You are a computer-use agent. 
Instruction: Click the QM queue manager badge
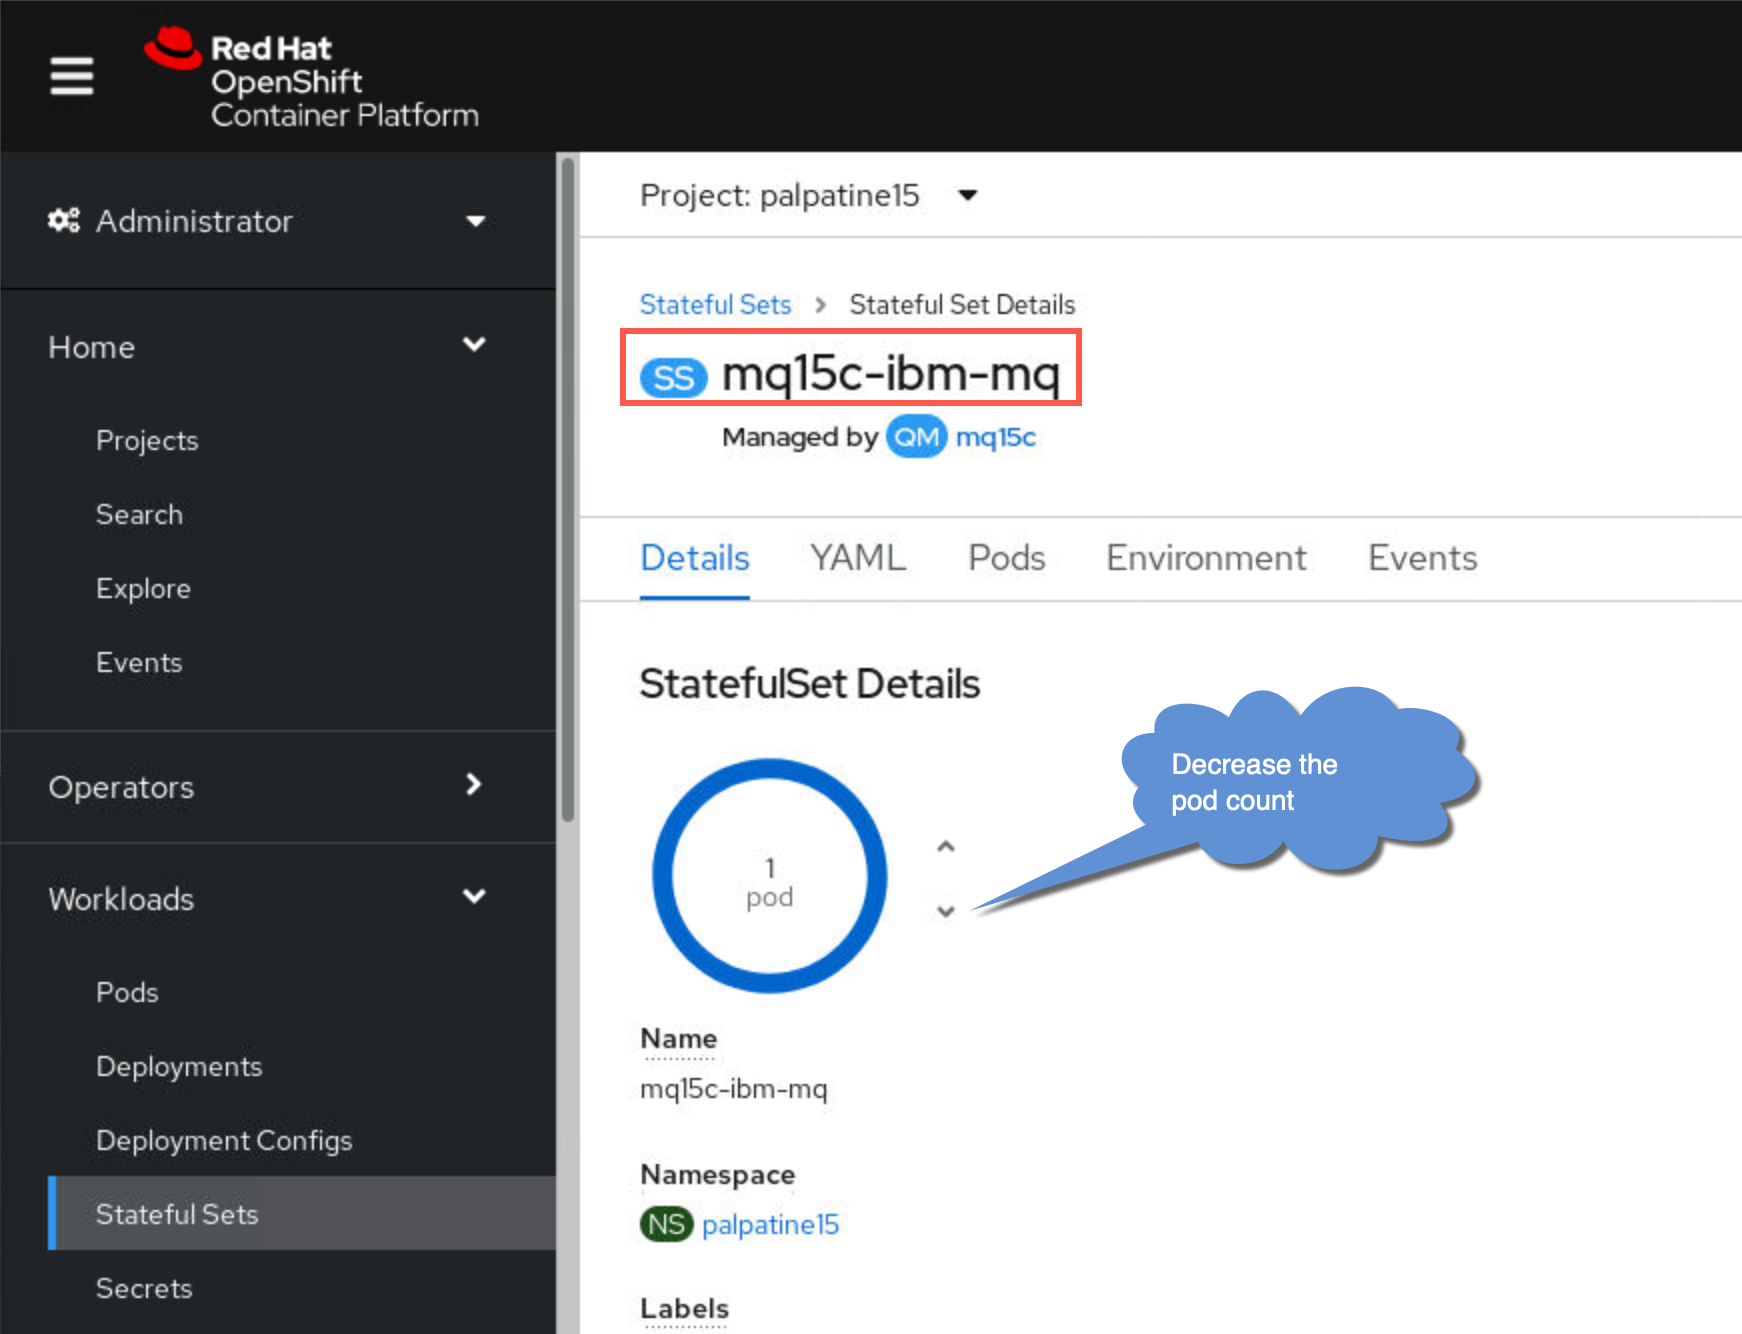click(x=916, y=437)
